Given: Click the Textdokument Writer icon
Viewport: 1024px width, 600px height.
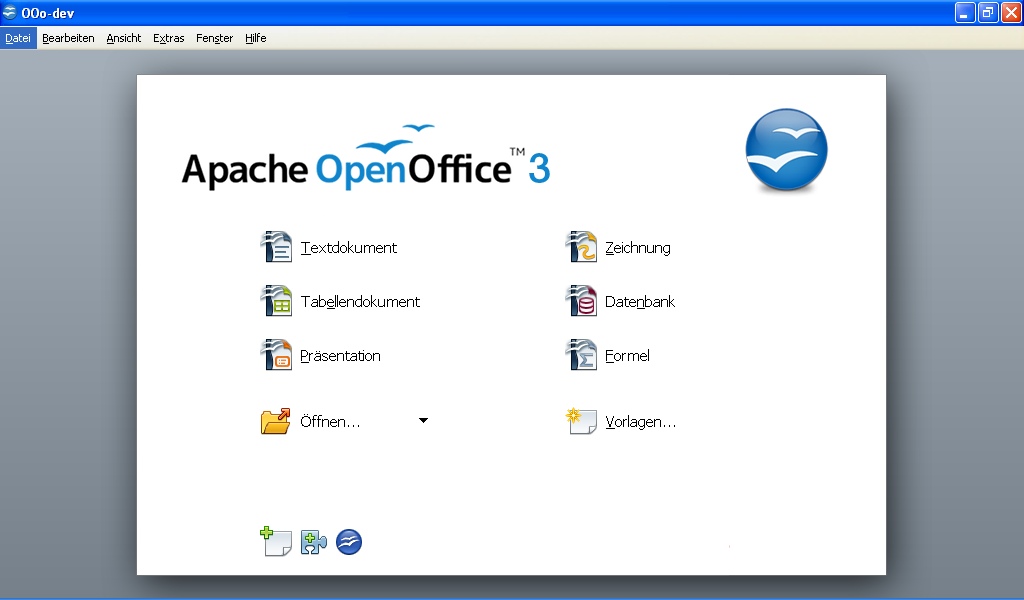Looking at the screenshot, I should pos(276,247).
